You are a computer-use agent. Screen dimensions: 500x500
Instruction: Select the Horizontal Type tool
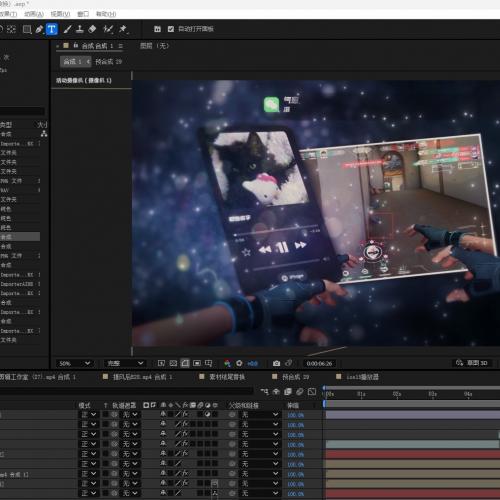[51, 29]
